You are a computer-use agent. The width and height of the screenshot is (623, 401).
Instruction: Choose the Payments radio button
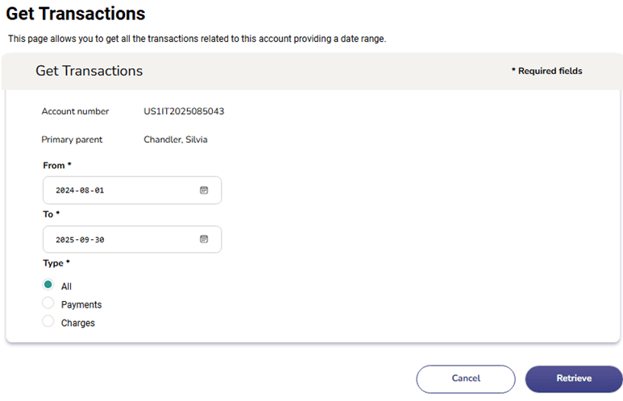click(x=48, y=303)
